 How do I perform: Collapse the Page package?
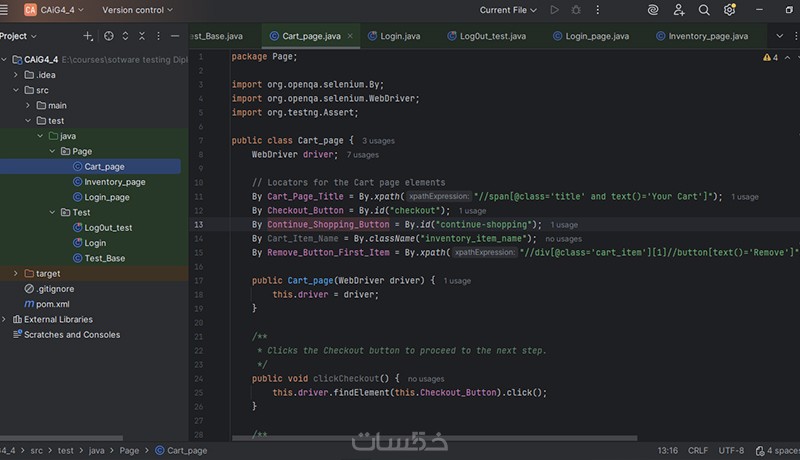[53, 151]
